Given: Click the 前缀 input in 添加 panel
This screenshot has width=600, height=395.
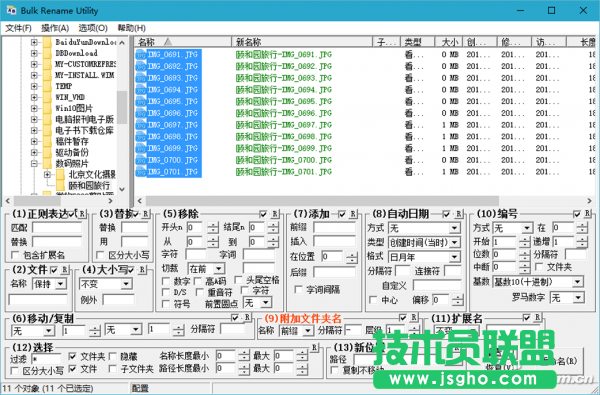Looking at the screenshot, I should (x=335, y=227).
